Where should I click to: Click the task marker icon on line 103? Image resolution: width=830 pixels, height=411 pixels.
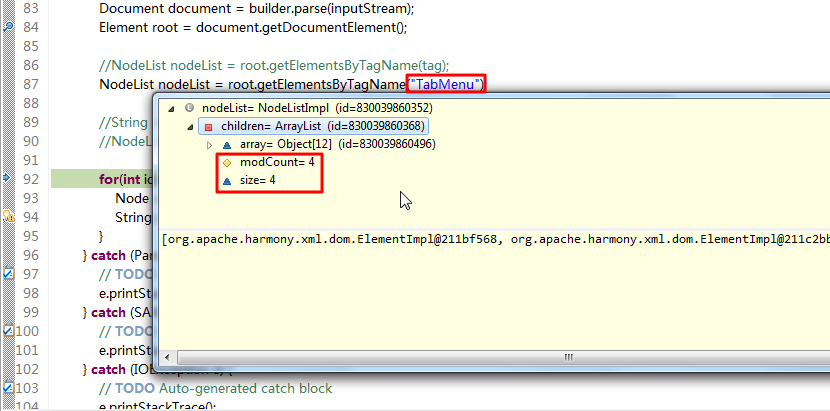coord(7,388)
